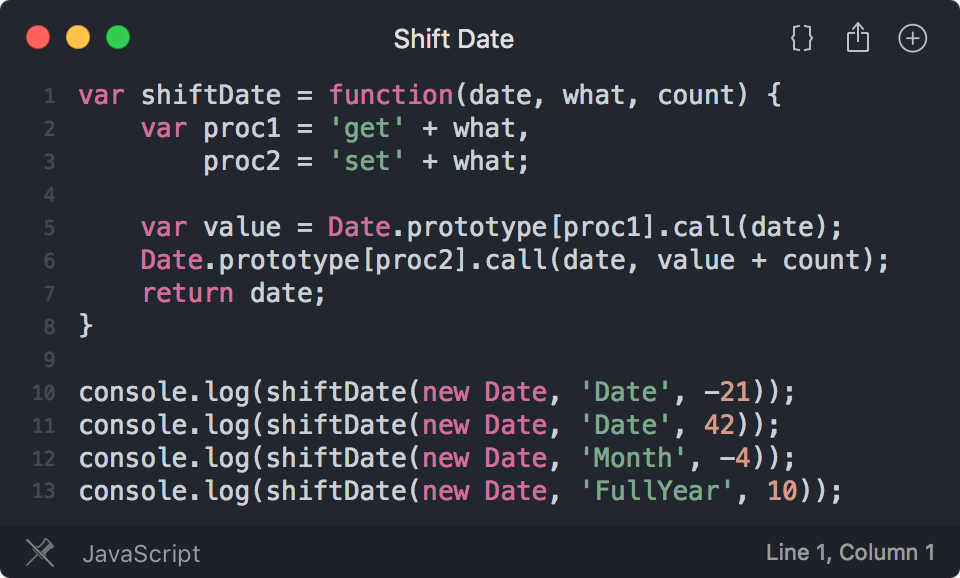The height and width of the screenshot is (578, 960).
Task: Click the shiftDate variable name on line 1
Action: [x=211, y=95]
